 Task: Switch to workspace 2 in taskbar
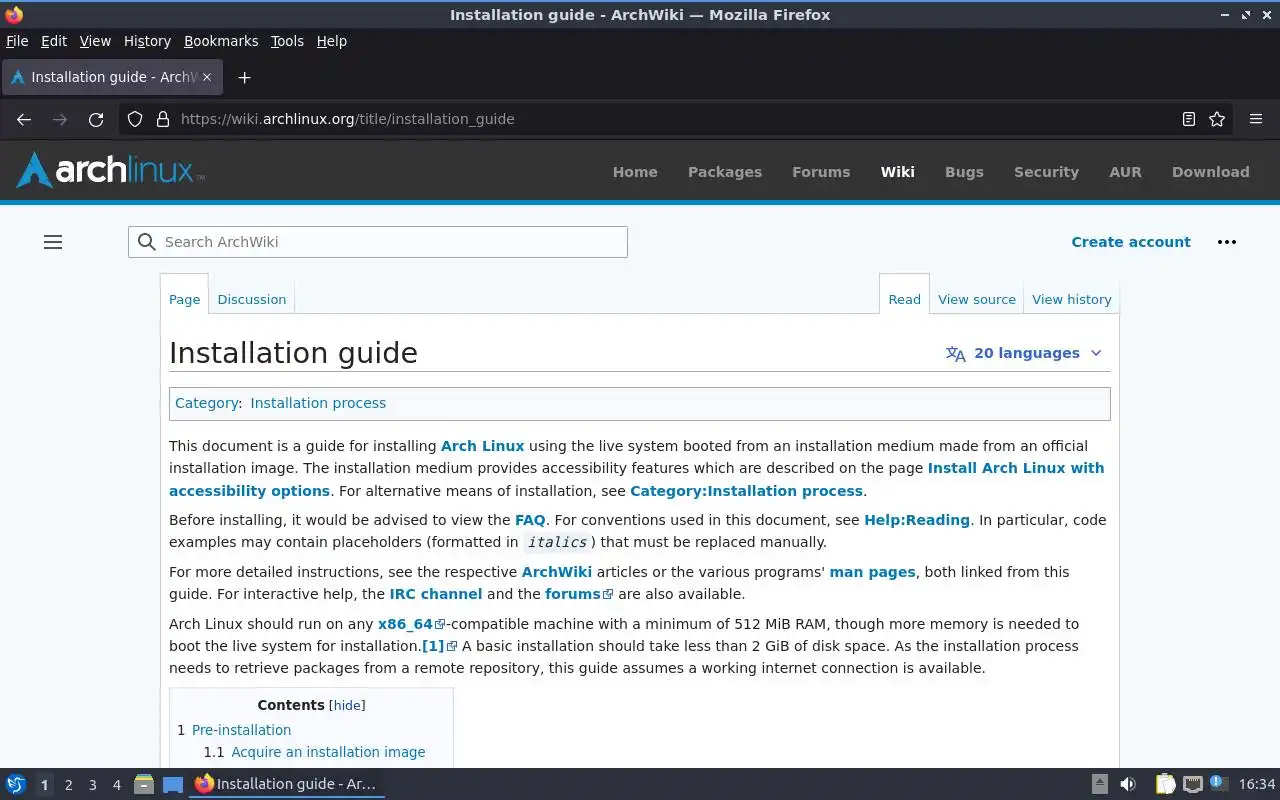[68, 785]
